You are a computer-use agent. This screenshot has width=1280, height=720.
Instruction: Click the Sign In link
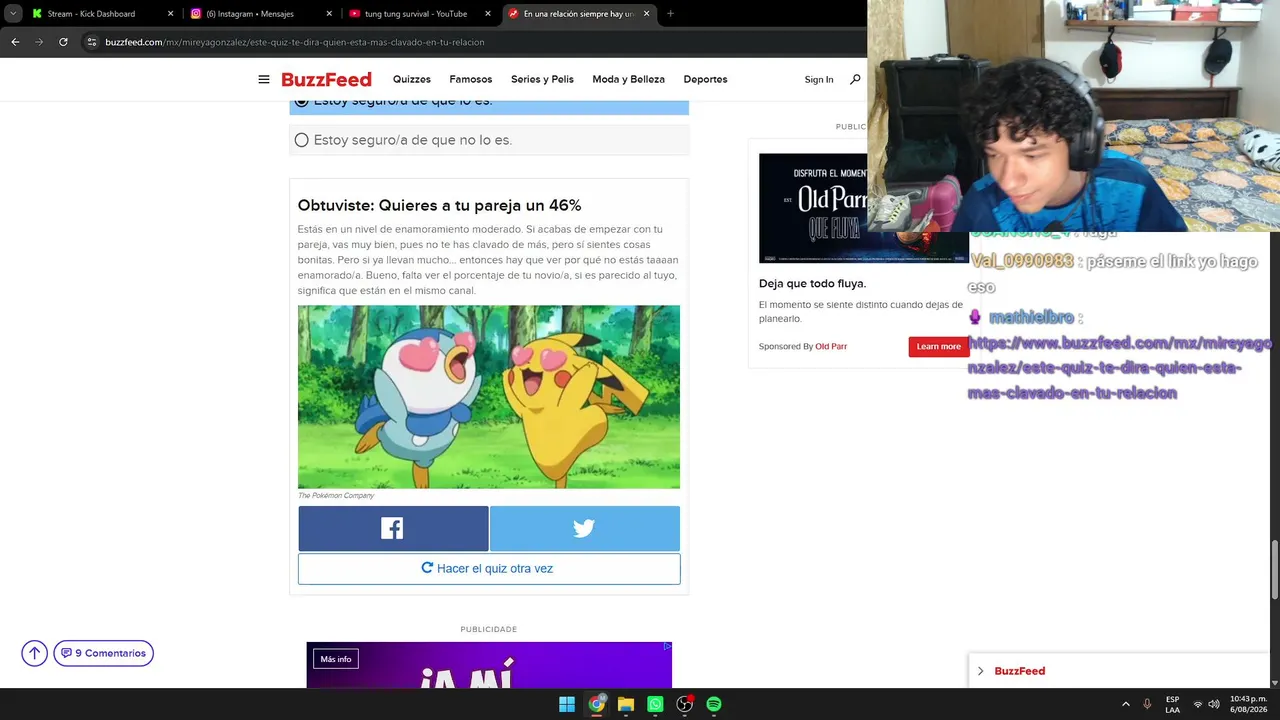coord(819,80)
